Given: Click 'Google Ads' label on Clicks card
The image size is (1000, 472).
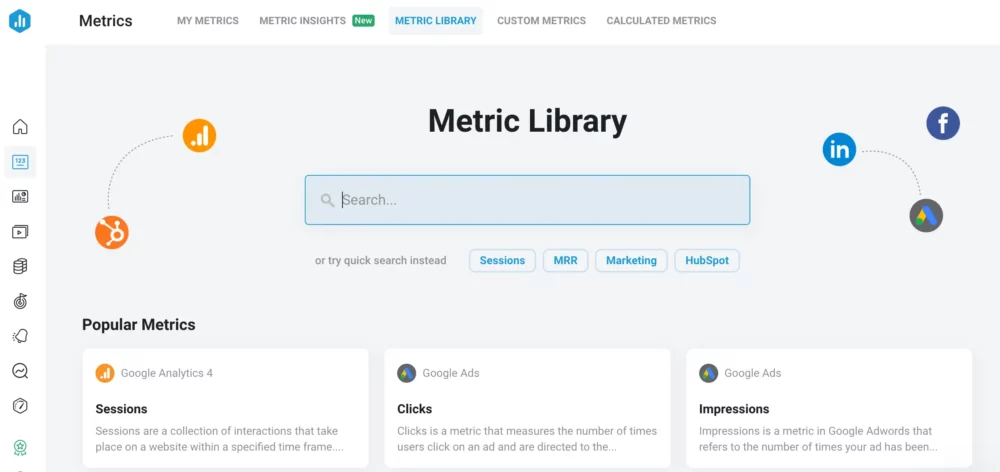Looking at the screenshot, I should coord(451,373).
